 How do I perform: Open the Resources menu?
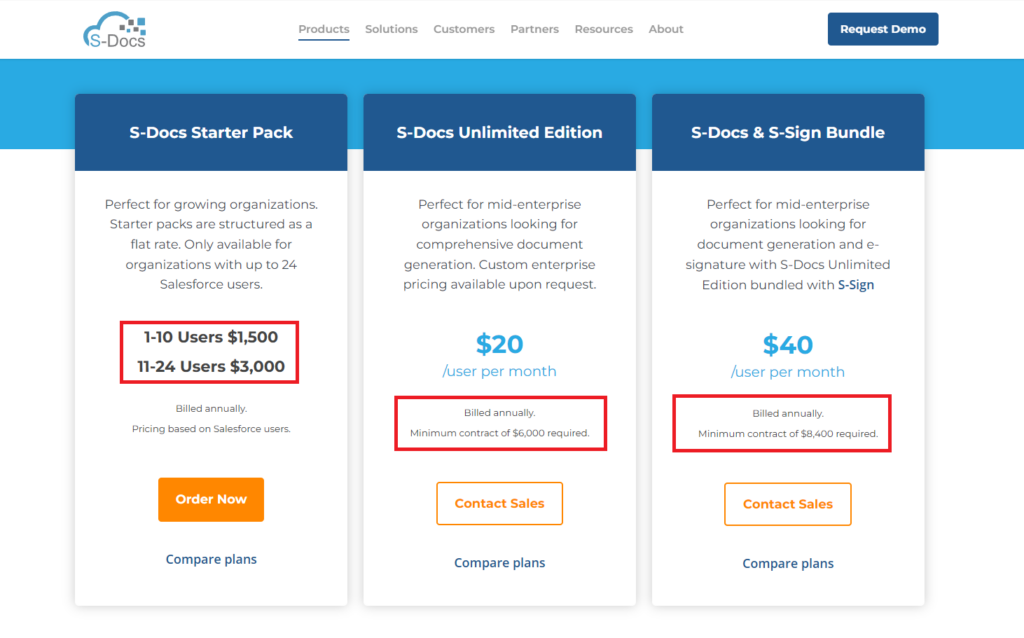coord(604,29)
